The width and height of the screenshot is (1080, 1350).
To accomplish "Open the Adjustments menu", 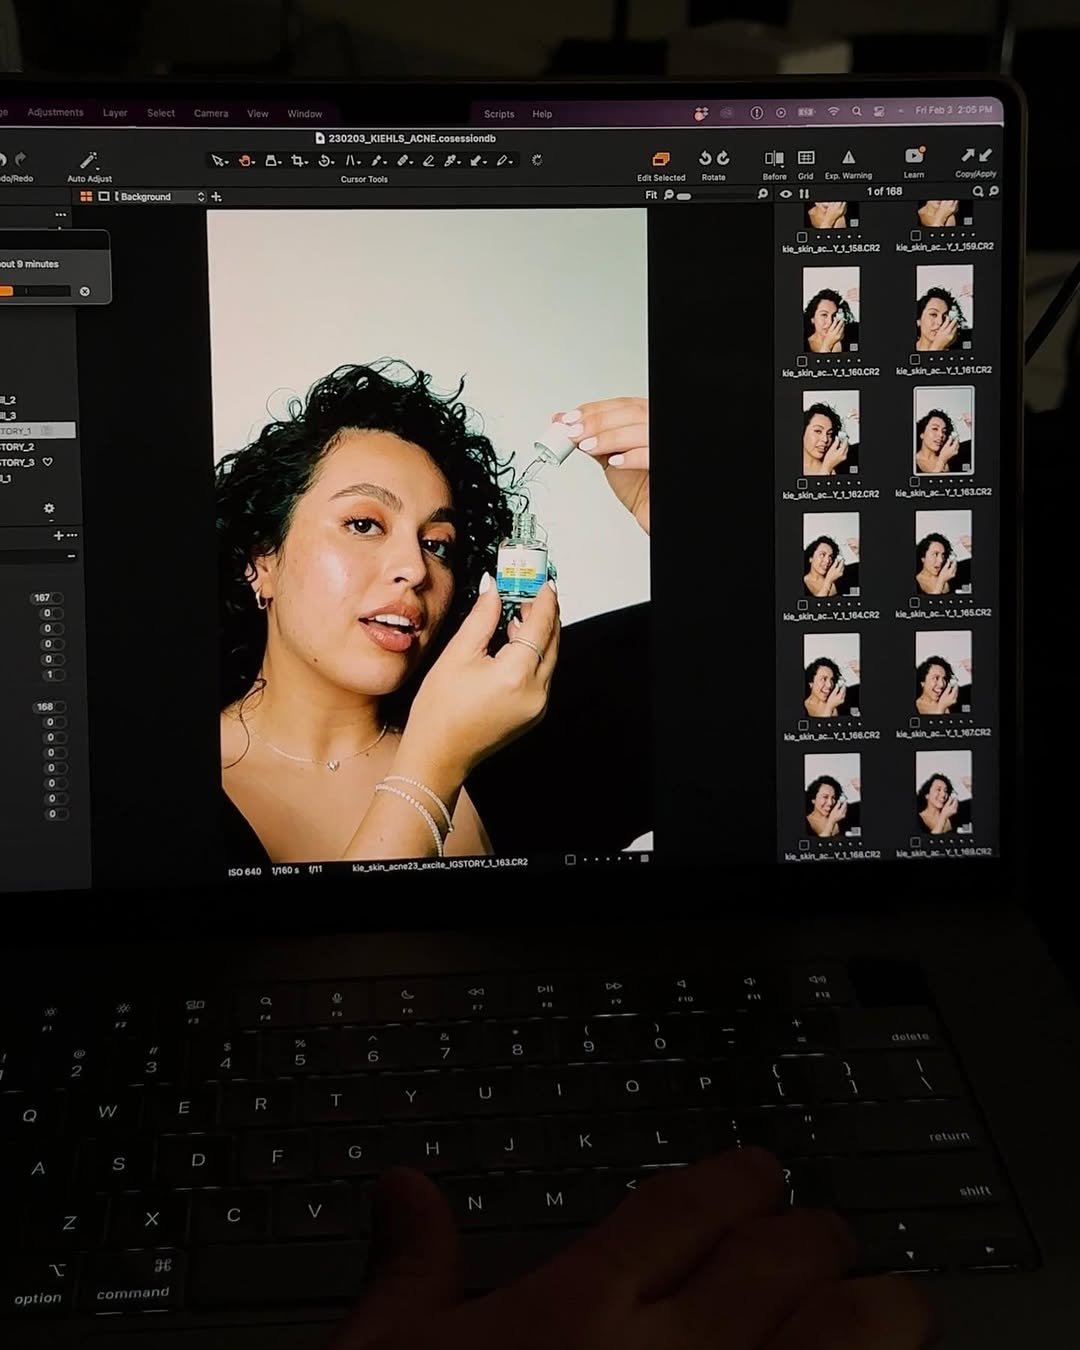I will pos(55,113).
